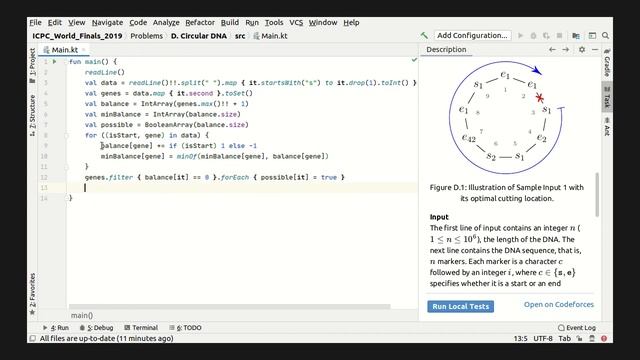Click the Debug bug icon in top toolbar

(533, 36)
